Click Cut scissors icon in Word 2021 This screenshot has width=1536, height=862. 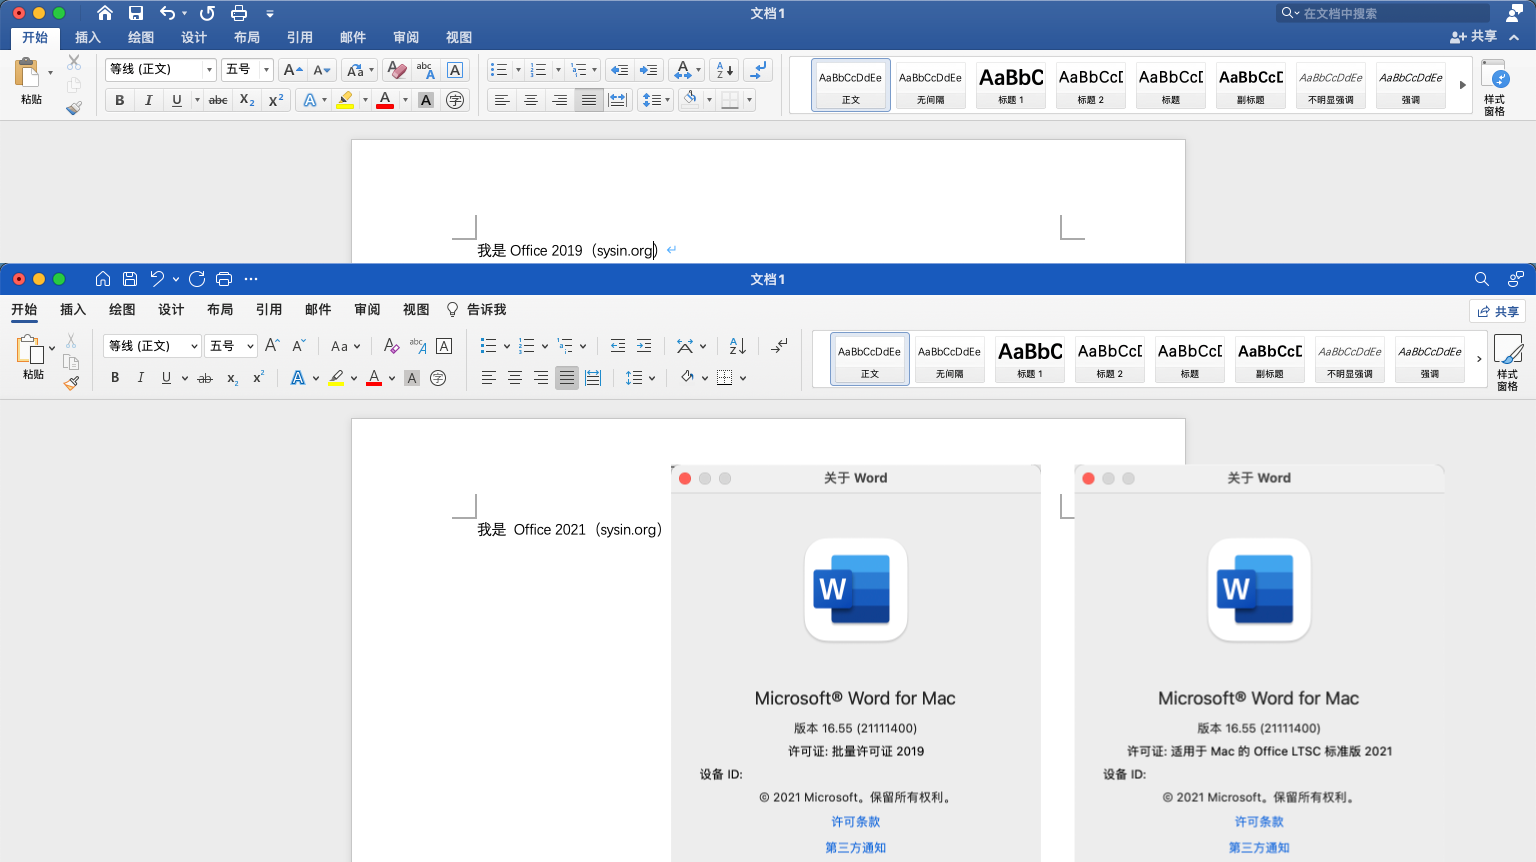(71, 342)
